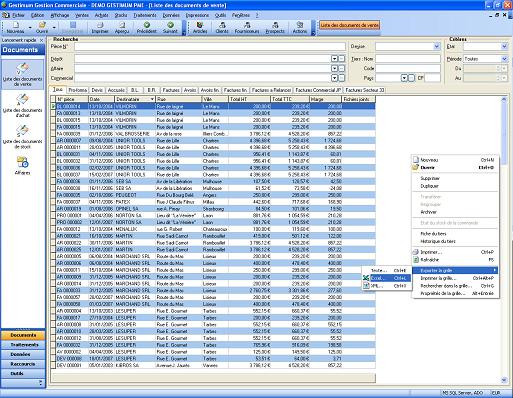Screen dimensions: 513x398
Task: Open the Données sidebar section button
Action: [23, 354]
